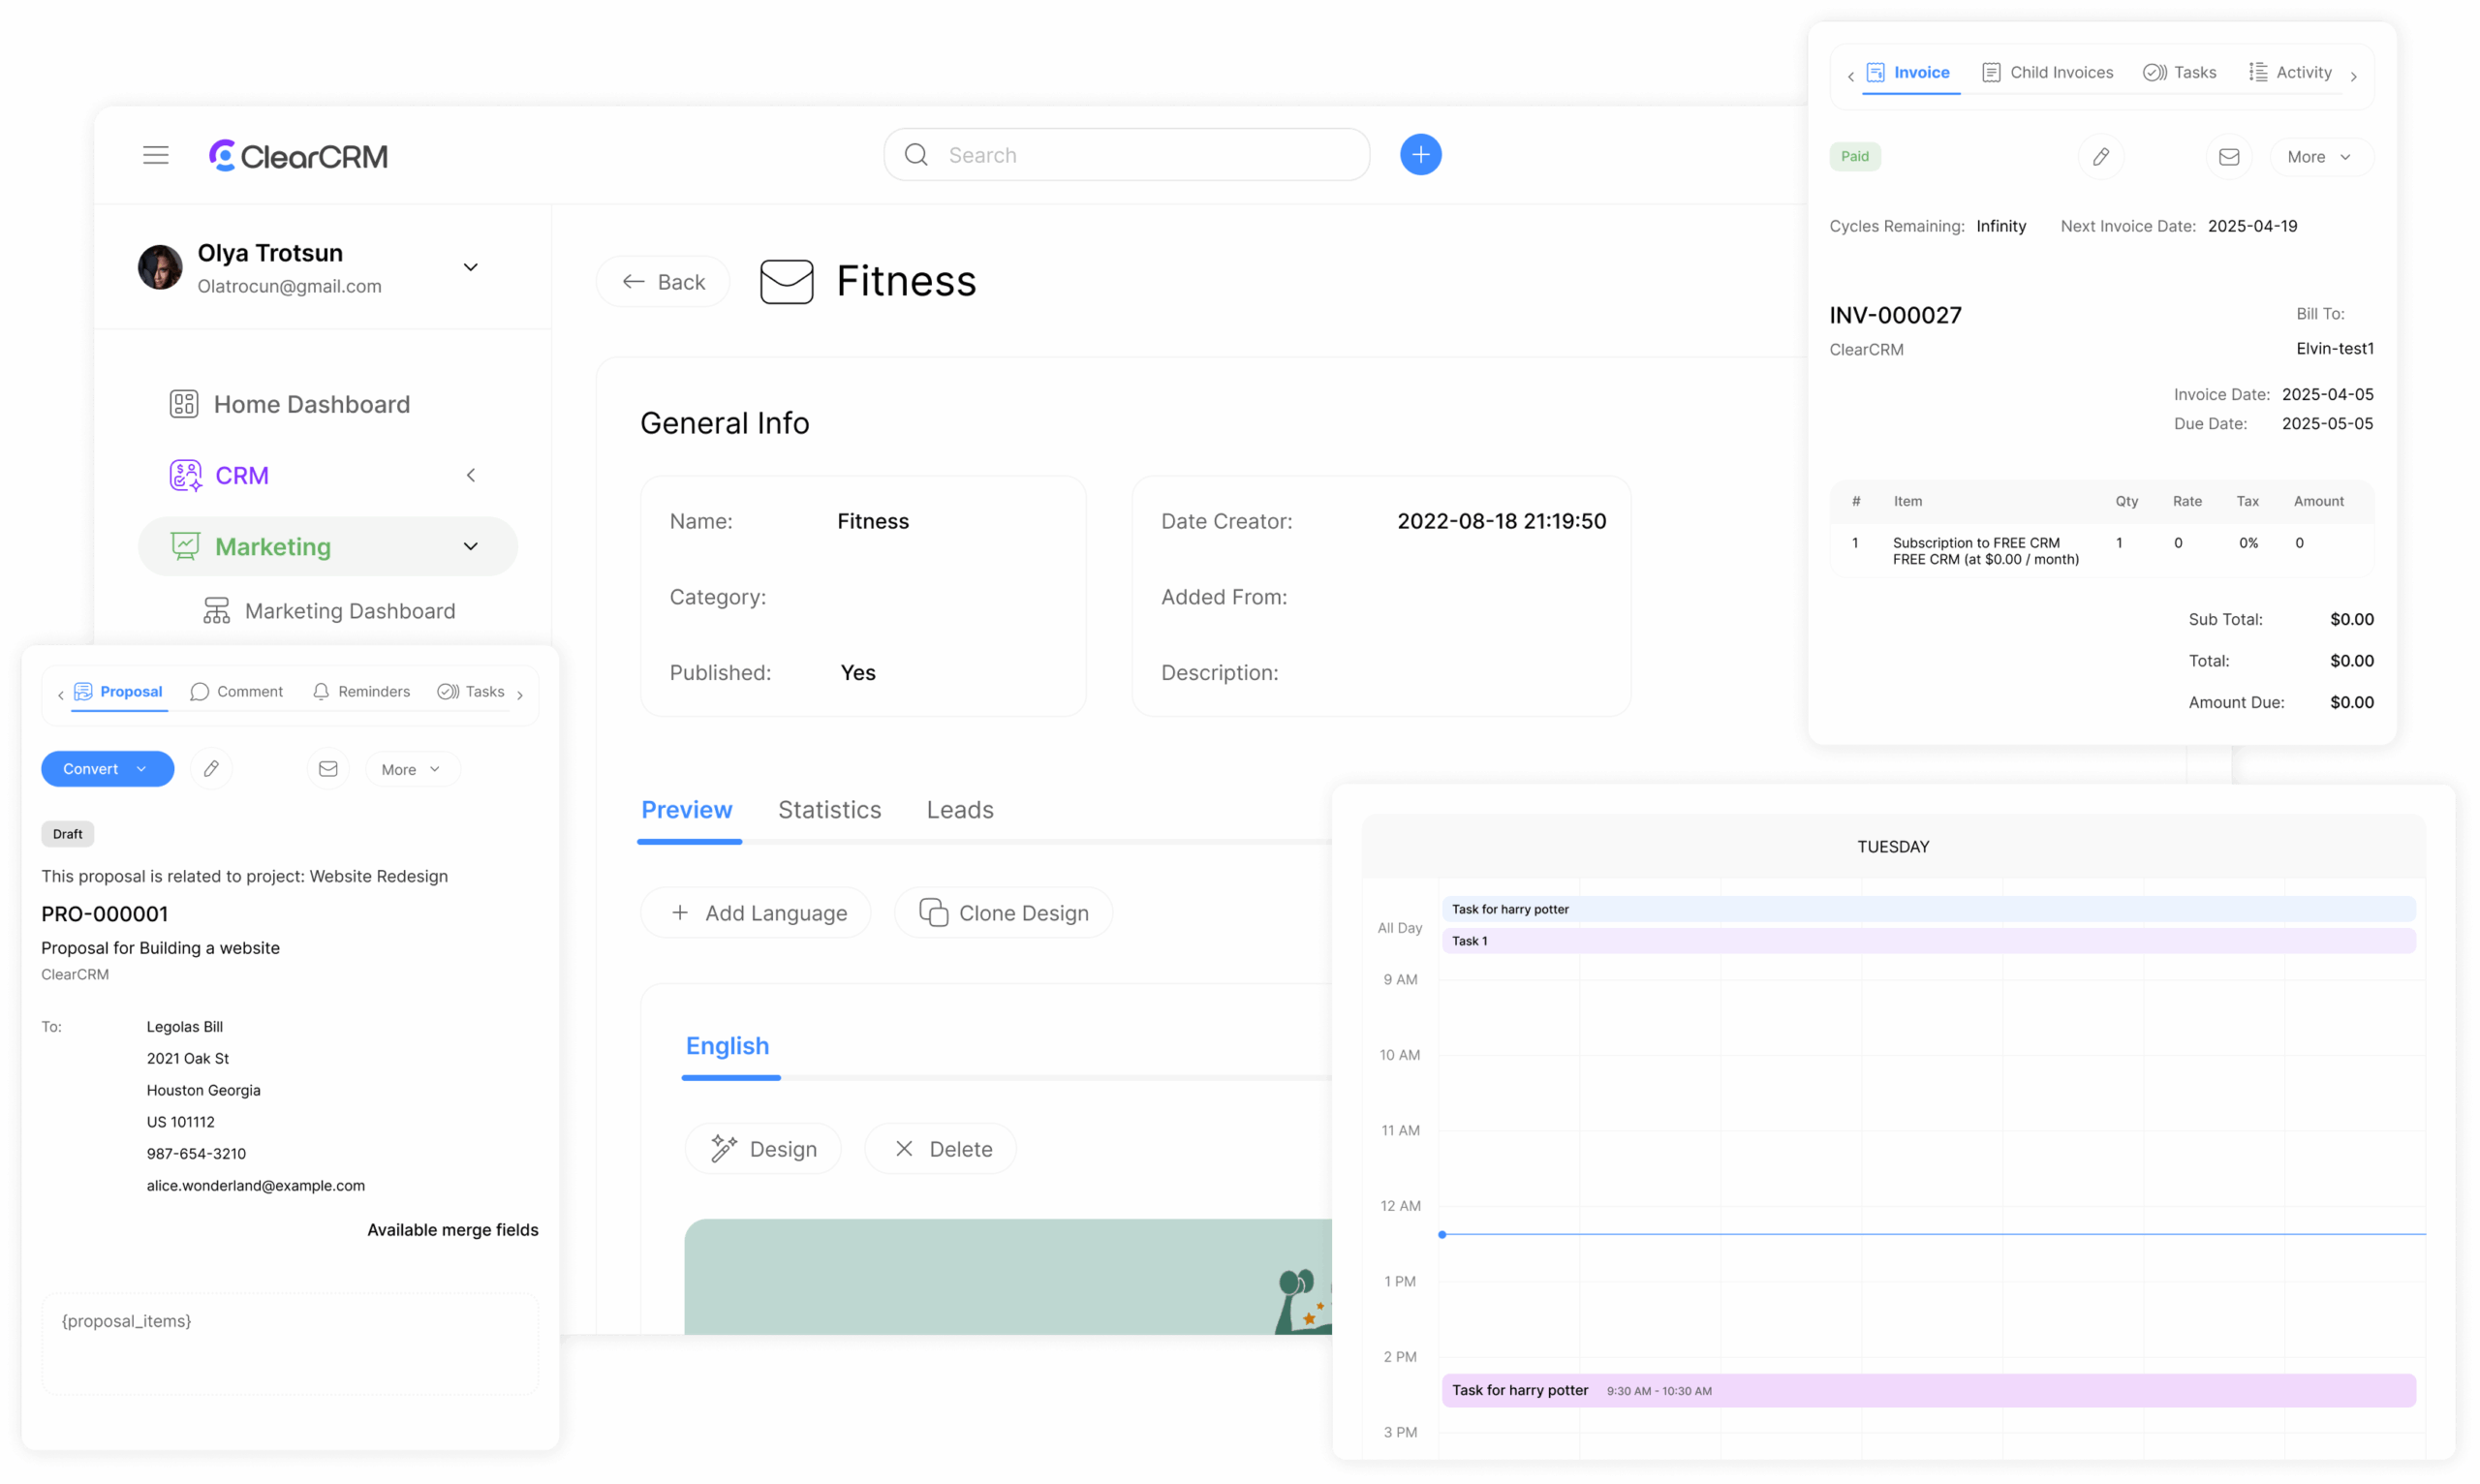Click the envelope email icon in invoice panel
2480x1484 pixels.
click(2229, 157)
